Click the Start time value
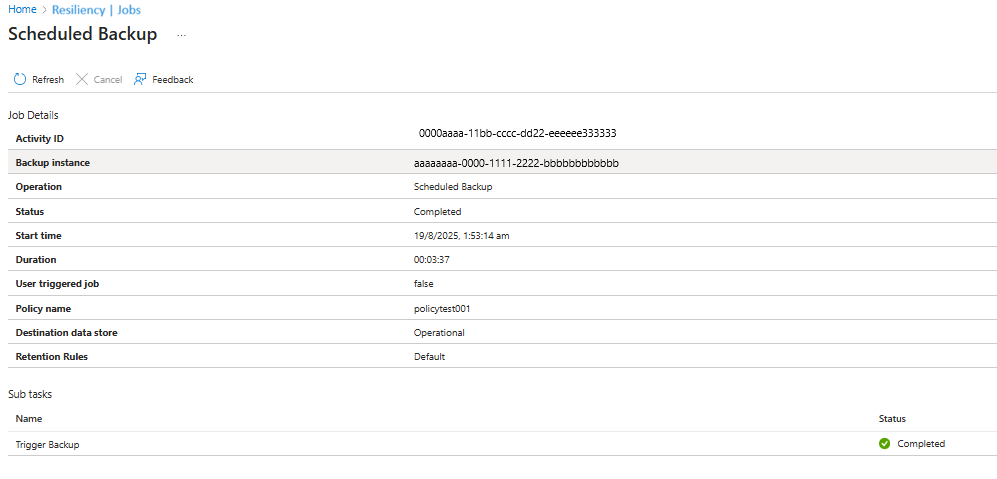997x479 pixels. [462, 235]
